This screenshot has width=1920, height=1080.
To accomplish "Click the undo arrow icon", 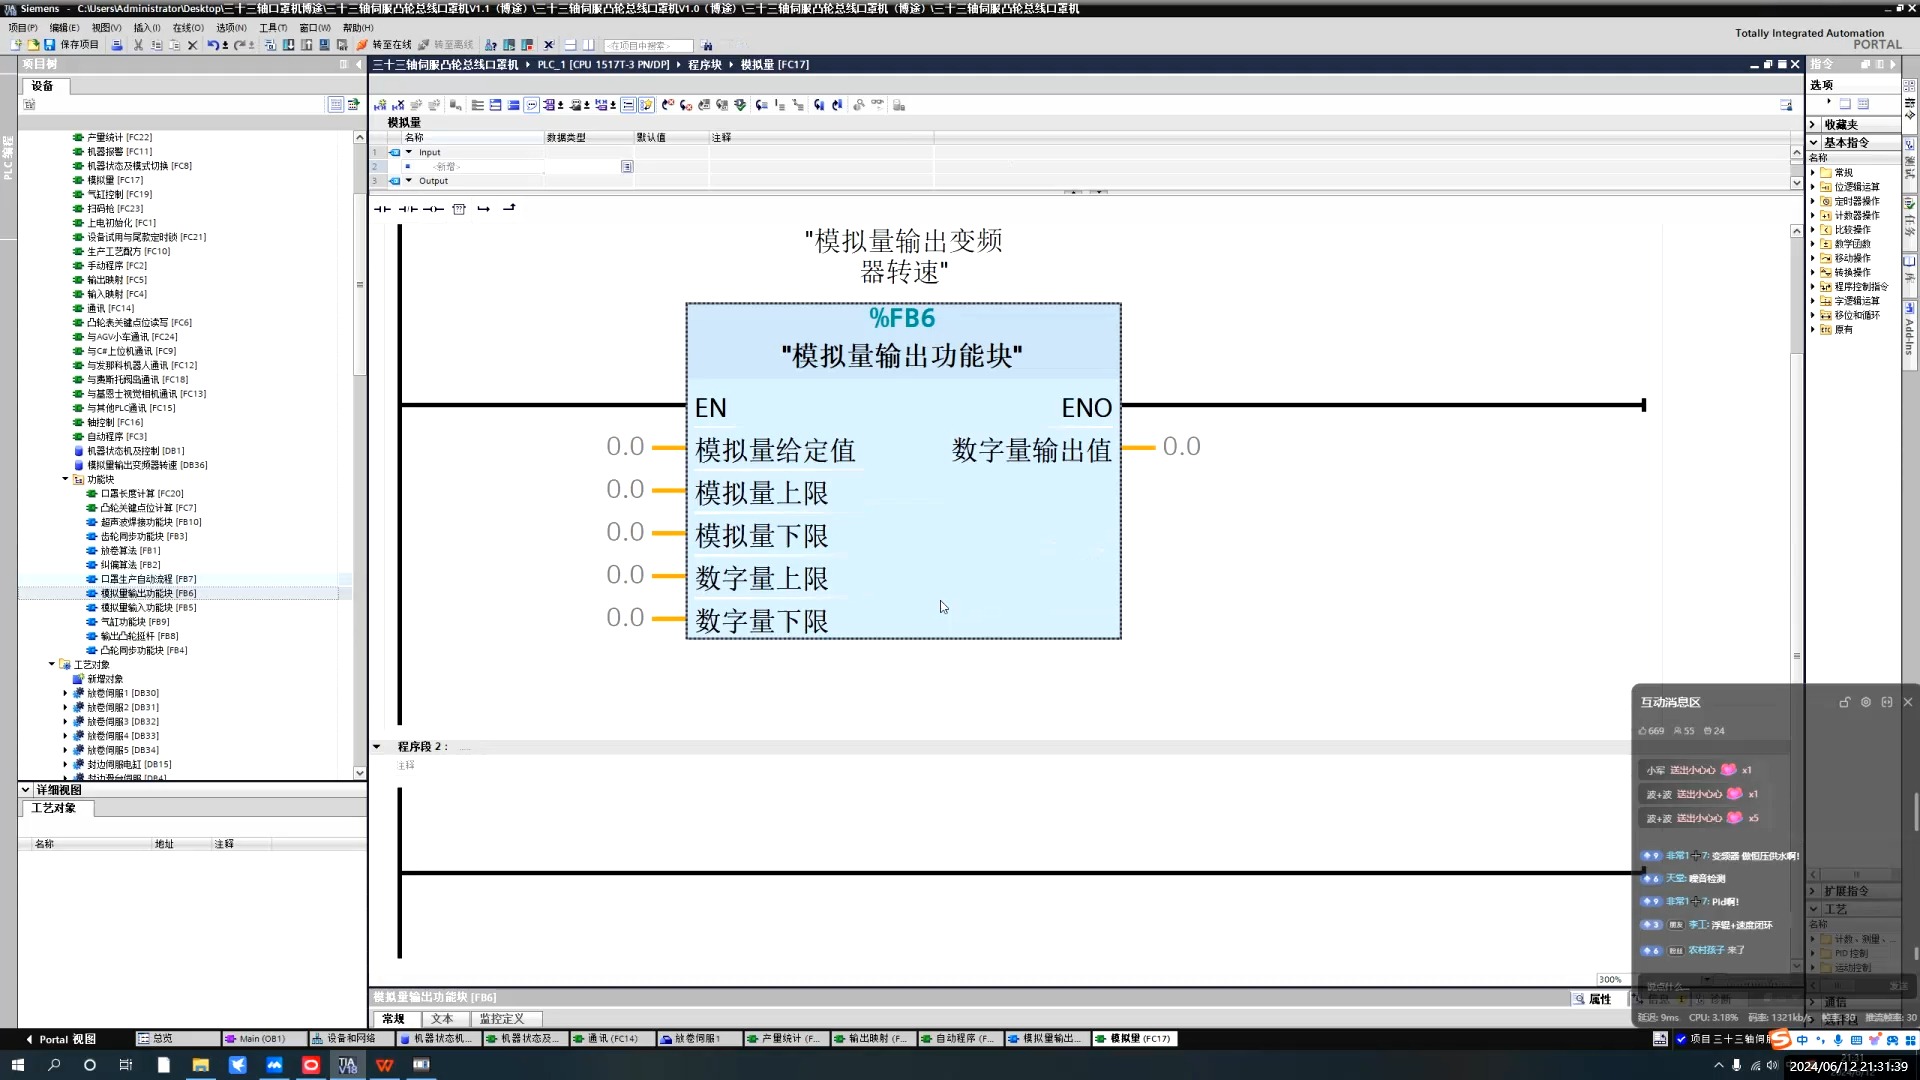I will (212, 45).
